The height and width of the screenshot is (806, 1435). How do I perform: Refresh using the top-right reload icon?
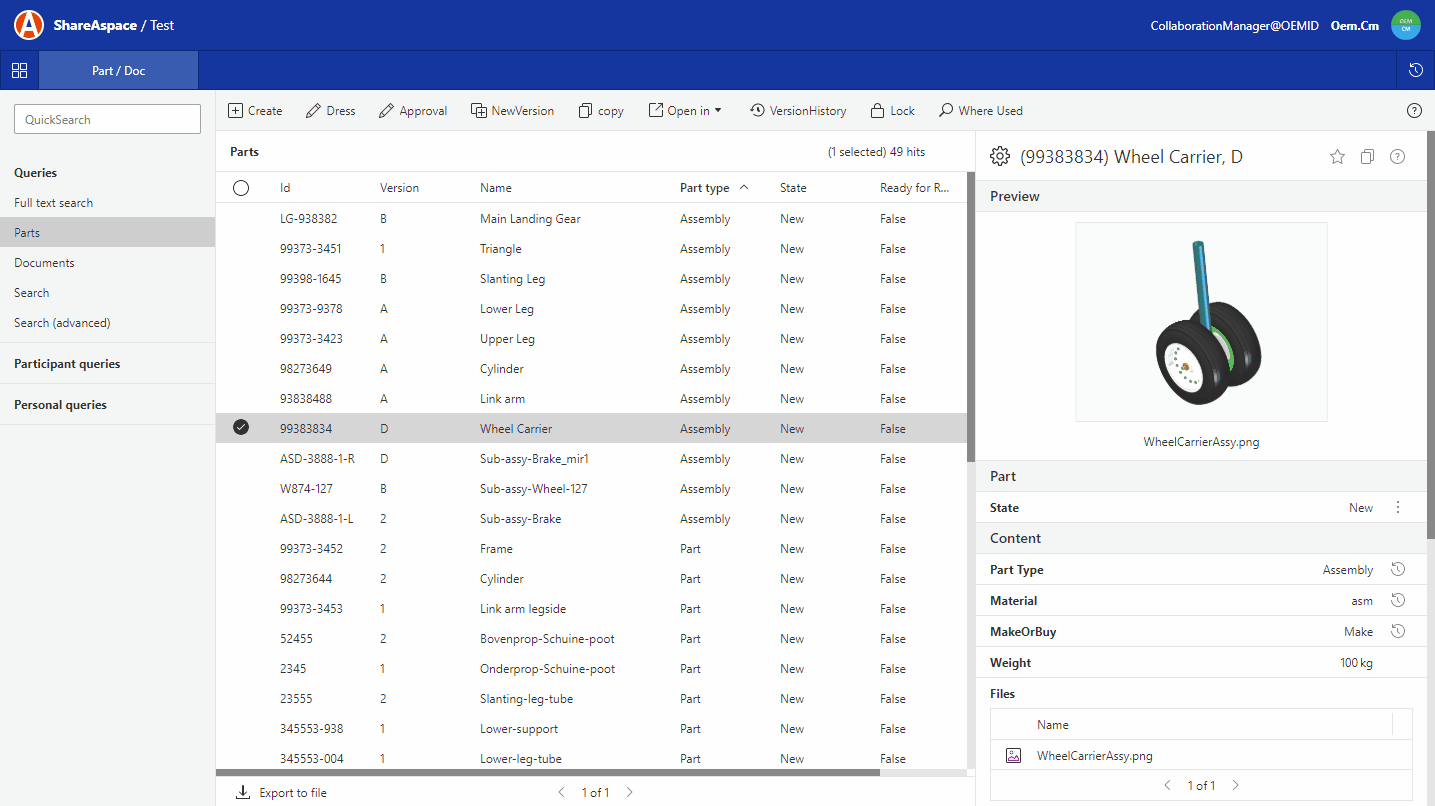click(x=1417, y=70)
